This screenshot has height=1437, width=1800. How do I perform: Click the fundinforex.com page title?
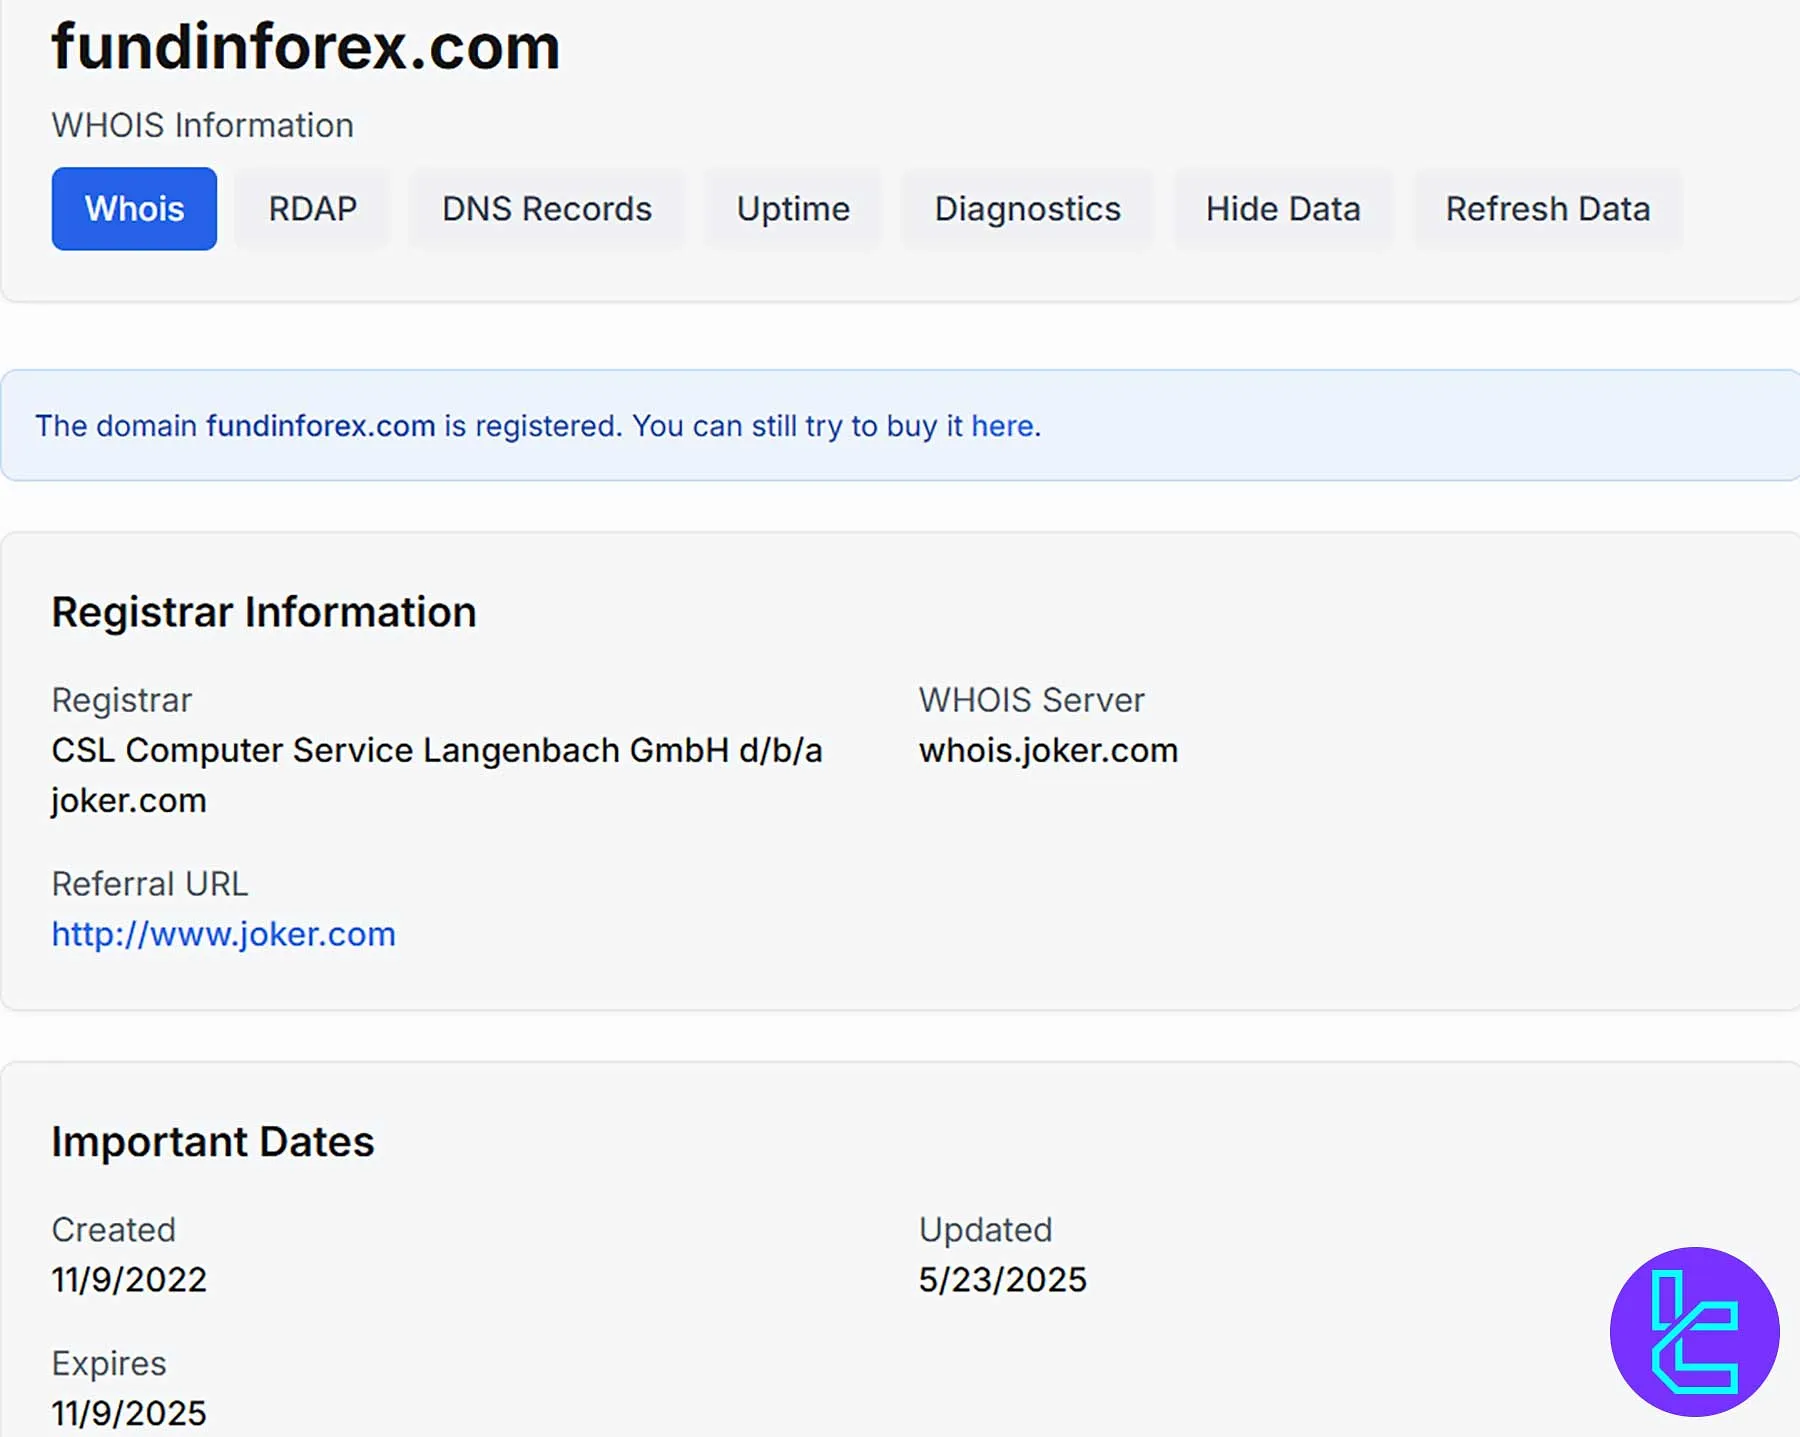pos(305,47)
